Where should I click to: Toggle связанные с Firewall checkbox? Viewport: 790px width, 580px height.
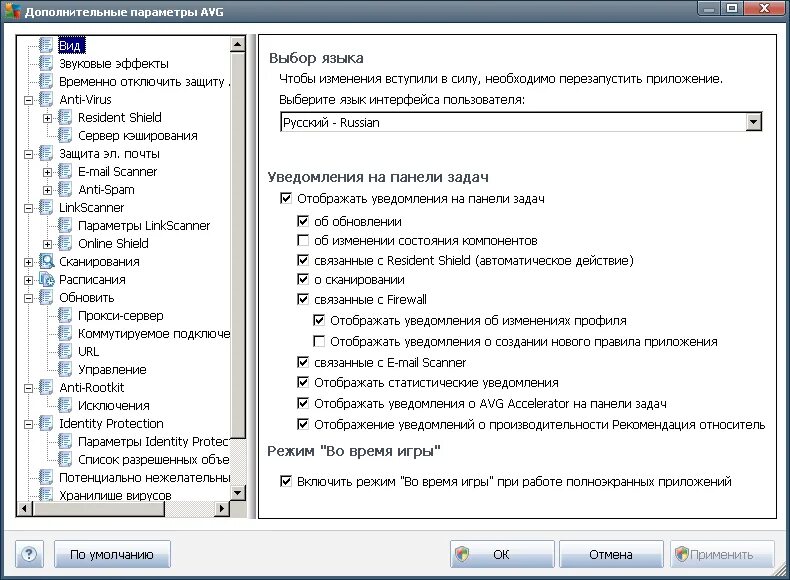[303, 299]
